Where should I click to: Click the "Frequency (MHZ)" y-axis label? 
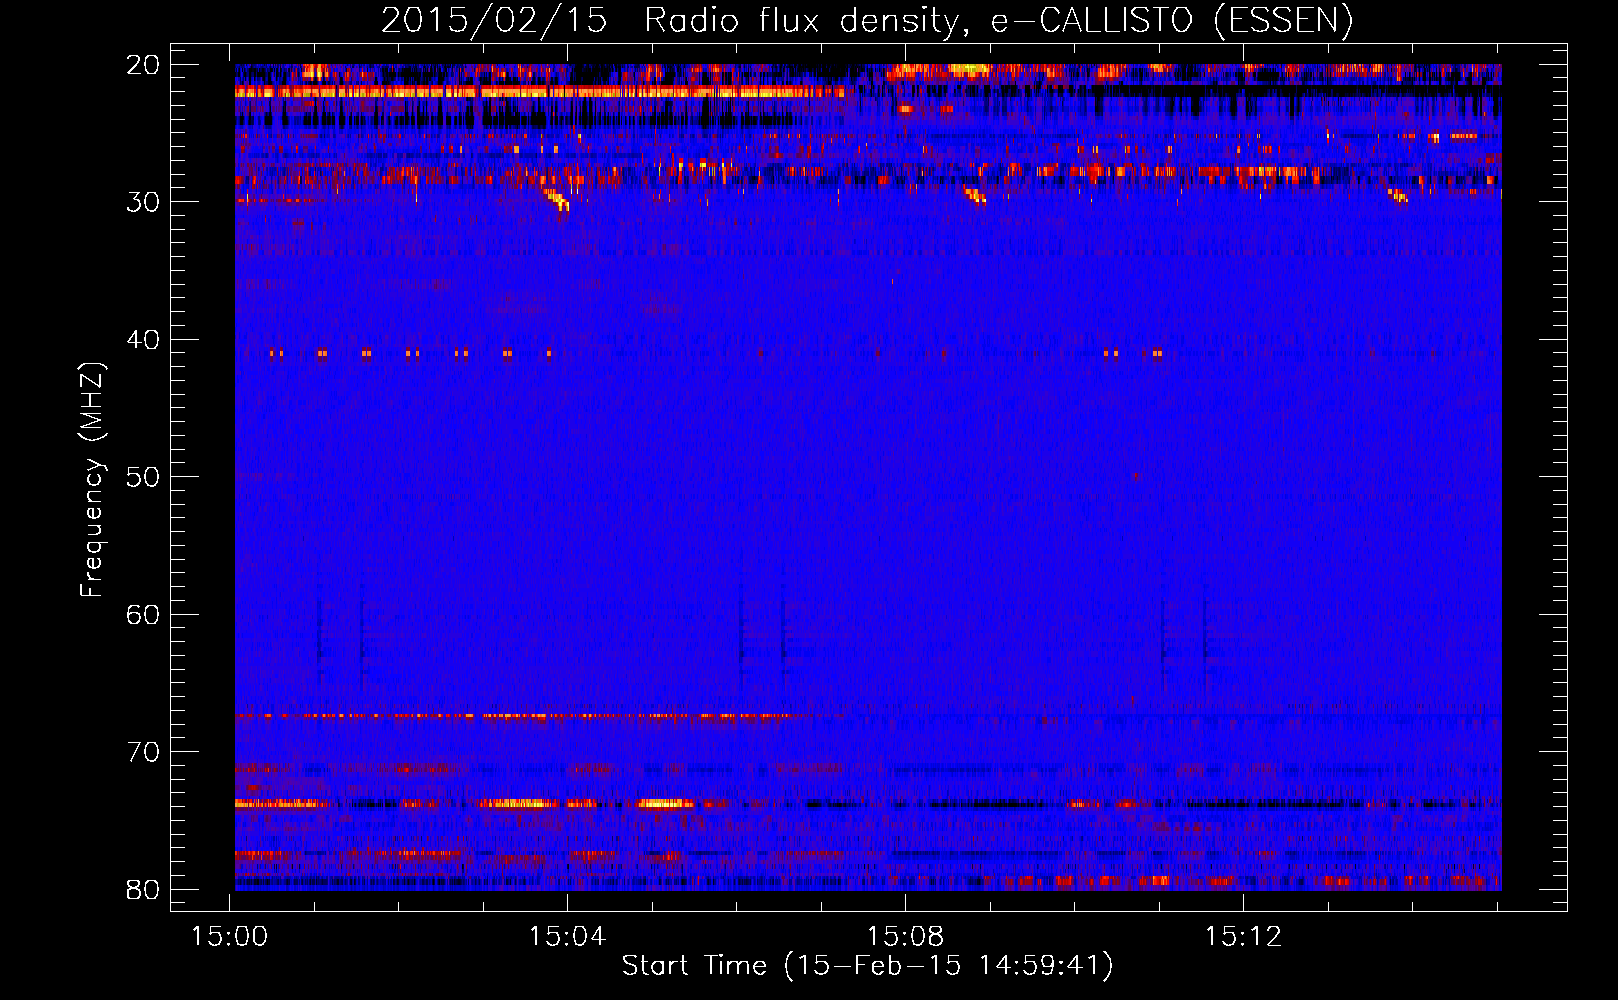pyautogui.click(x=92, y=480)
